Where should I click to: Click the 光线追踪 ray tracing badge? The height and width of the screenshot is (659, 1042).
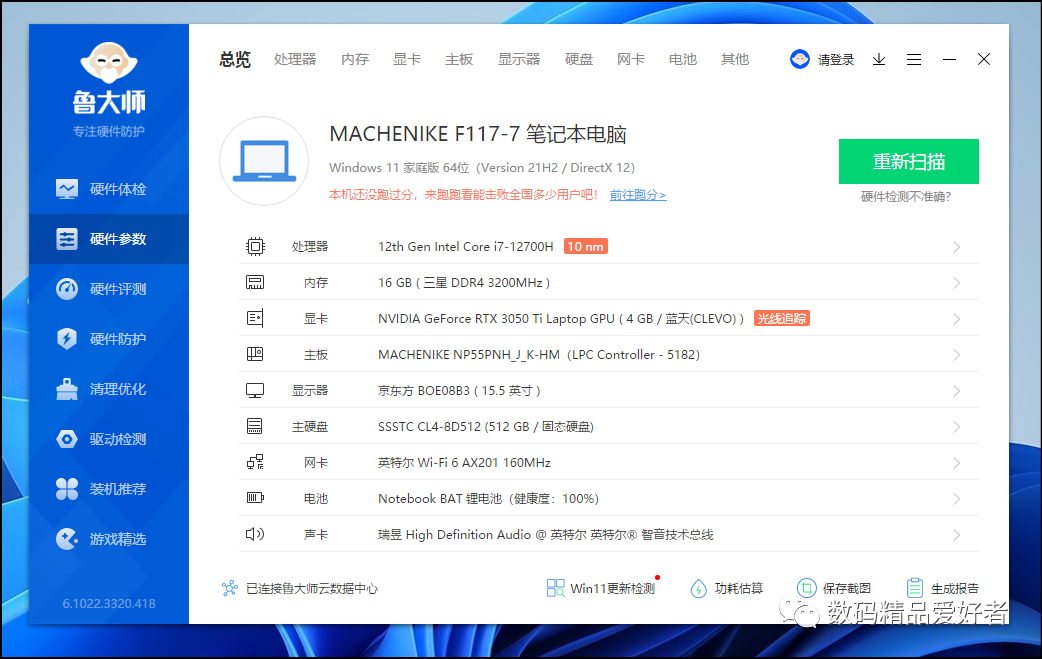click(782, 319)
